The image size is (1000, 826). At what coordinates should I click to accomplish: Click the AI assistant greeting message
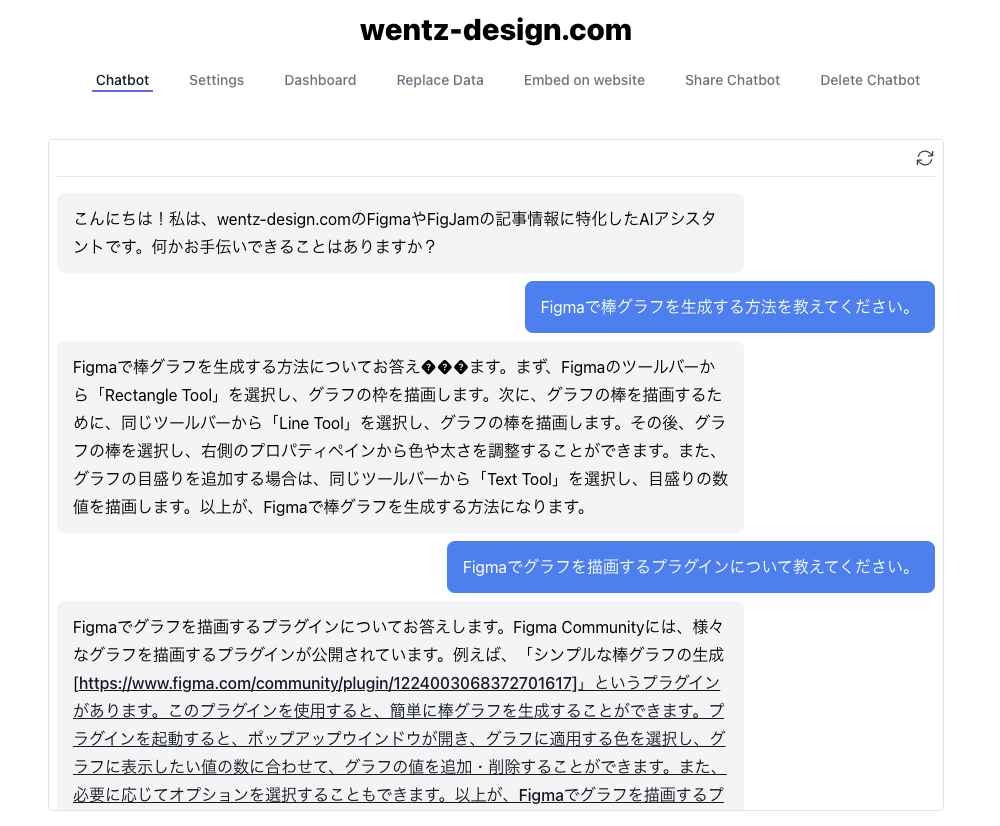tap(400, 232)
